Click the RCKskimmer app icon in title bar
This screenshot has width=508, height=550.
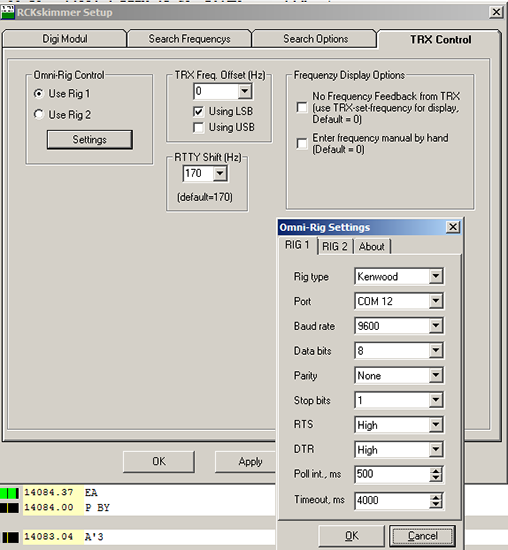[x=7, y=12]
